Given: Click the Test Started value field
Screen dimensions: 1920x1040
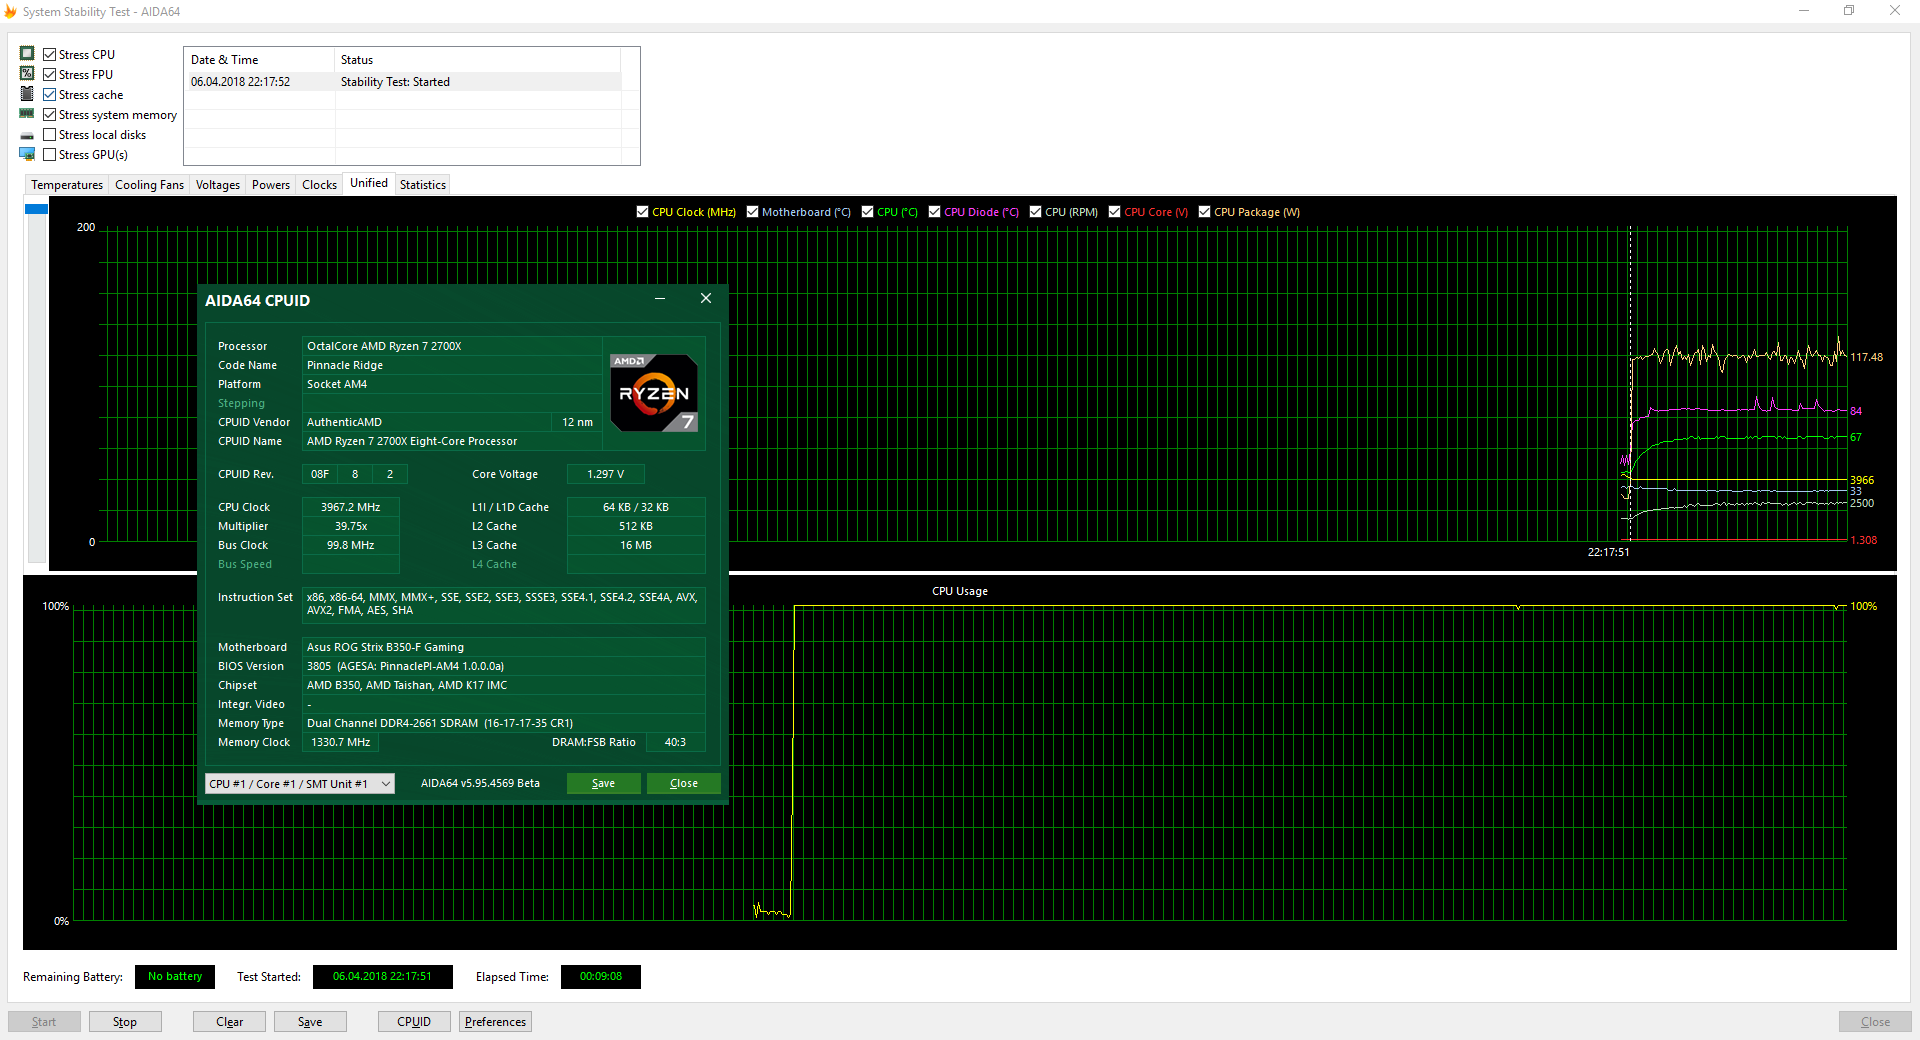Looking at the screenshot, I should point(383,977).
